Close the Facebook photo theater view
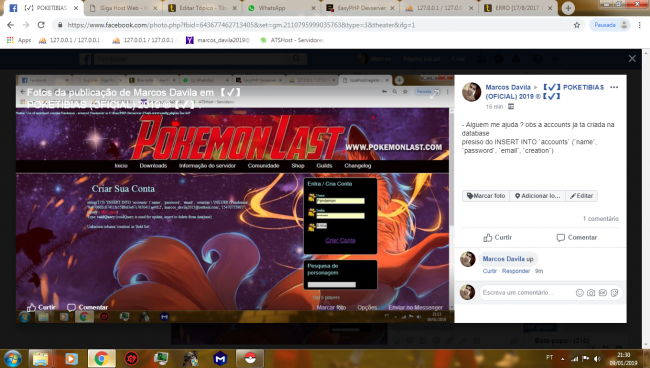 [x=632, y=58]
